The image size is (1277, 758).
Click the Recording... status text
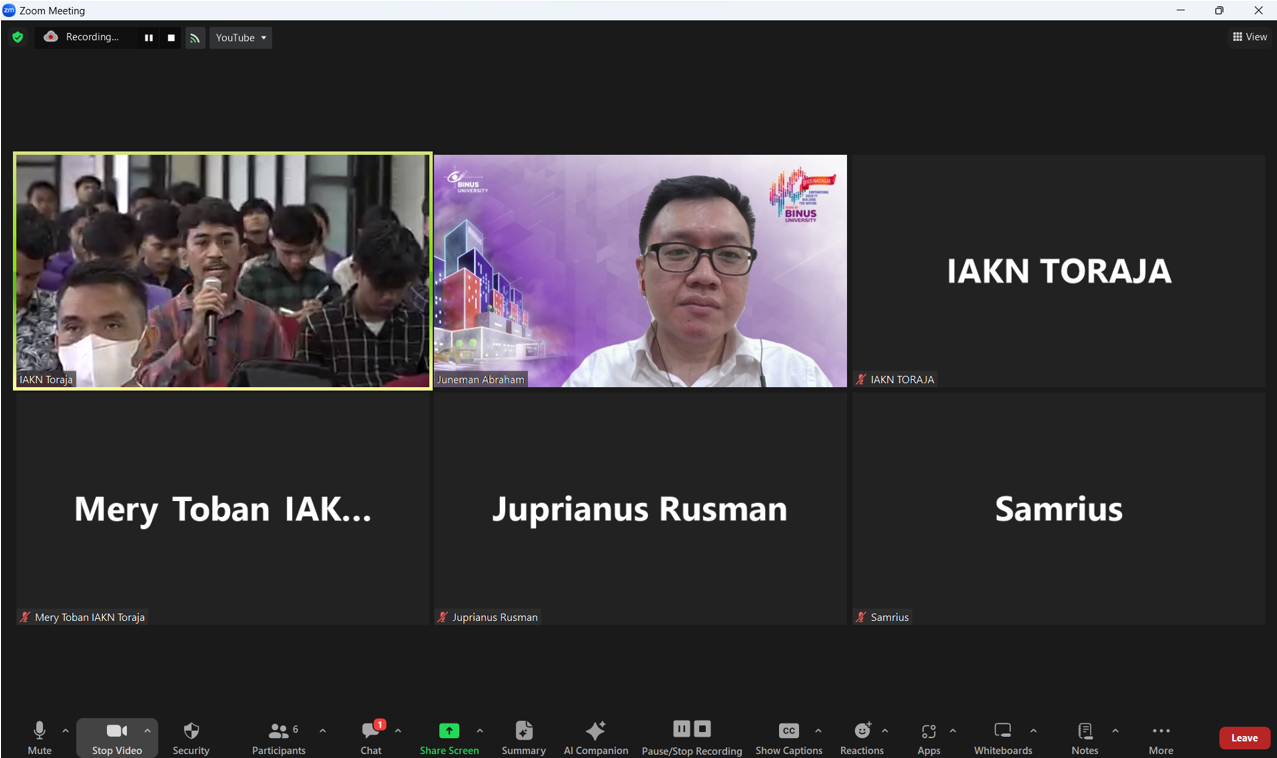92,37
